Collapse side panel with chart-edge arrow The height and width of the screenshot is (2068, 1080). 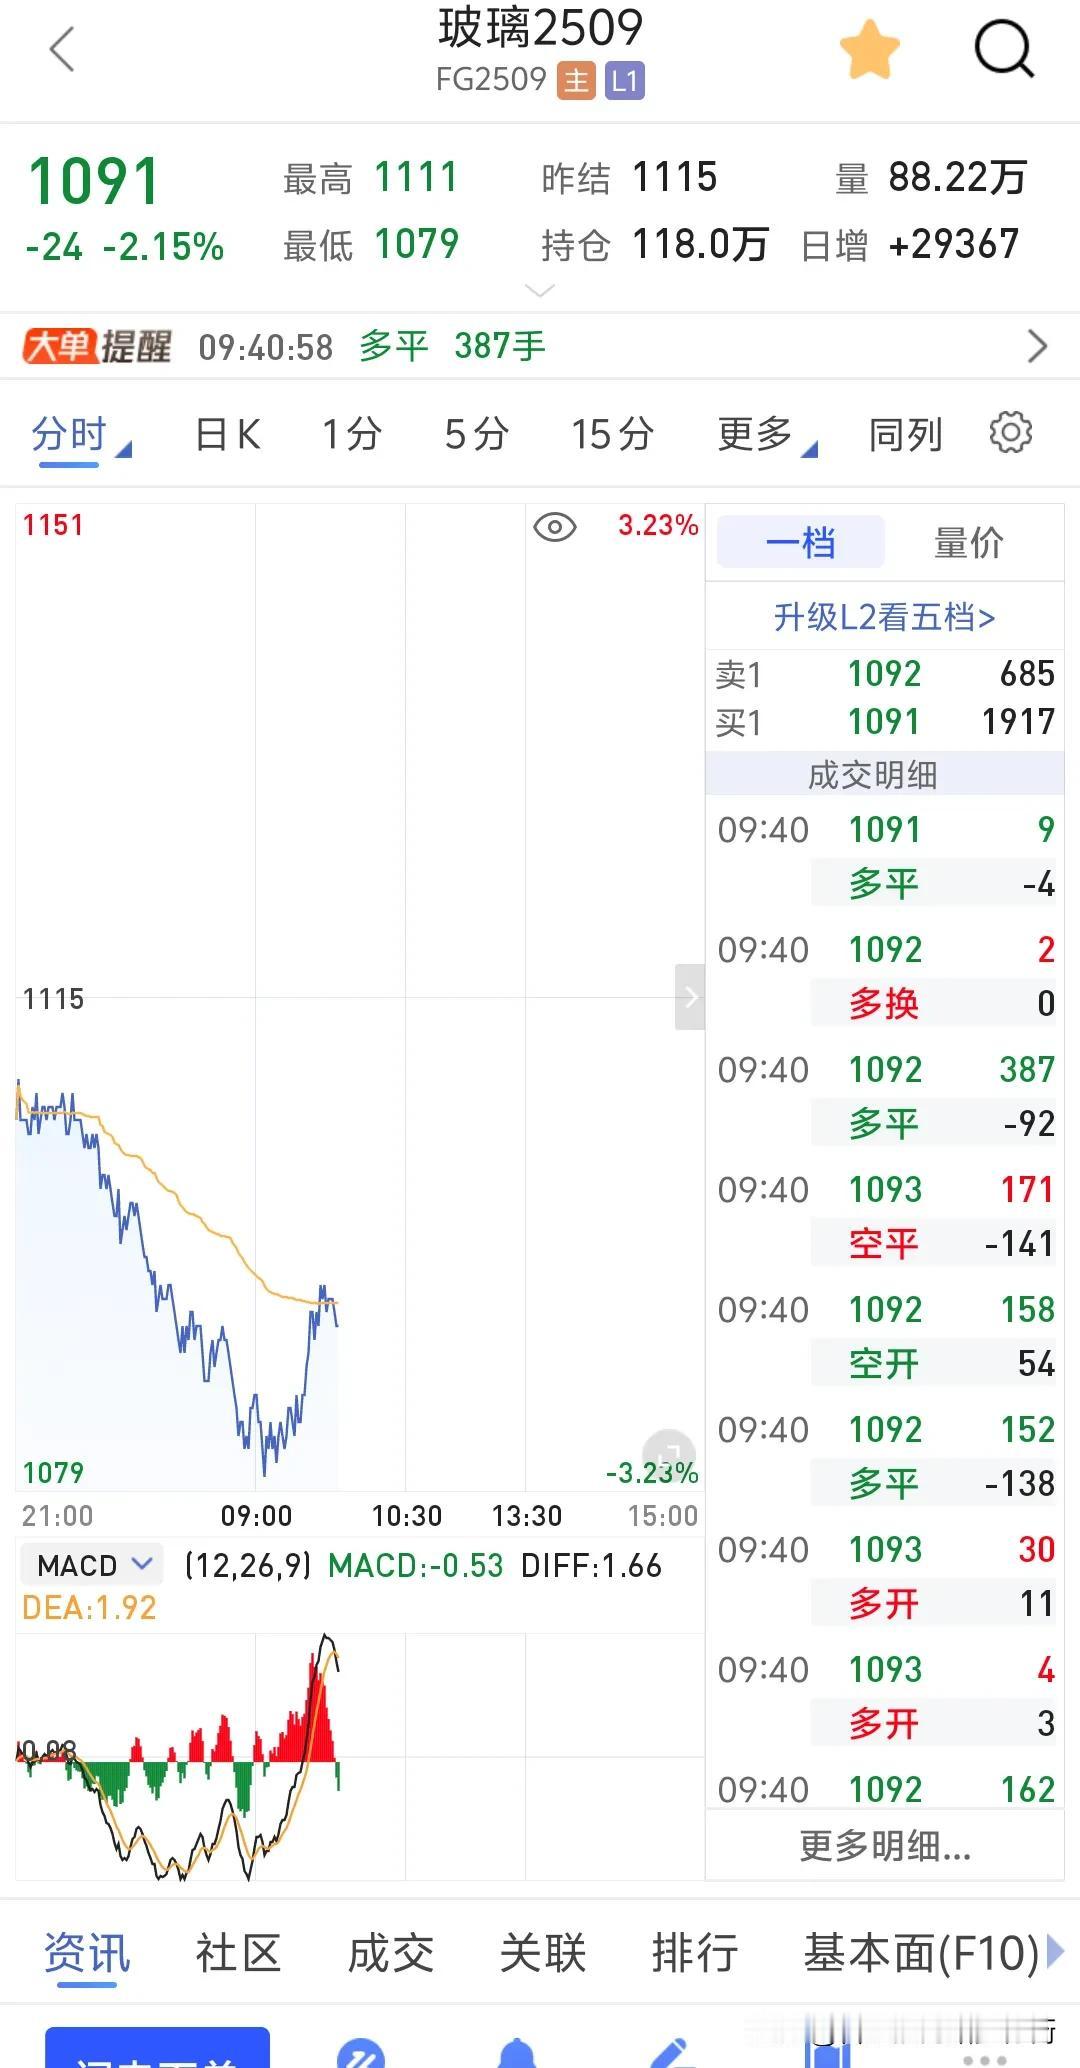[x=690, y=997]
